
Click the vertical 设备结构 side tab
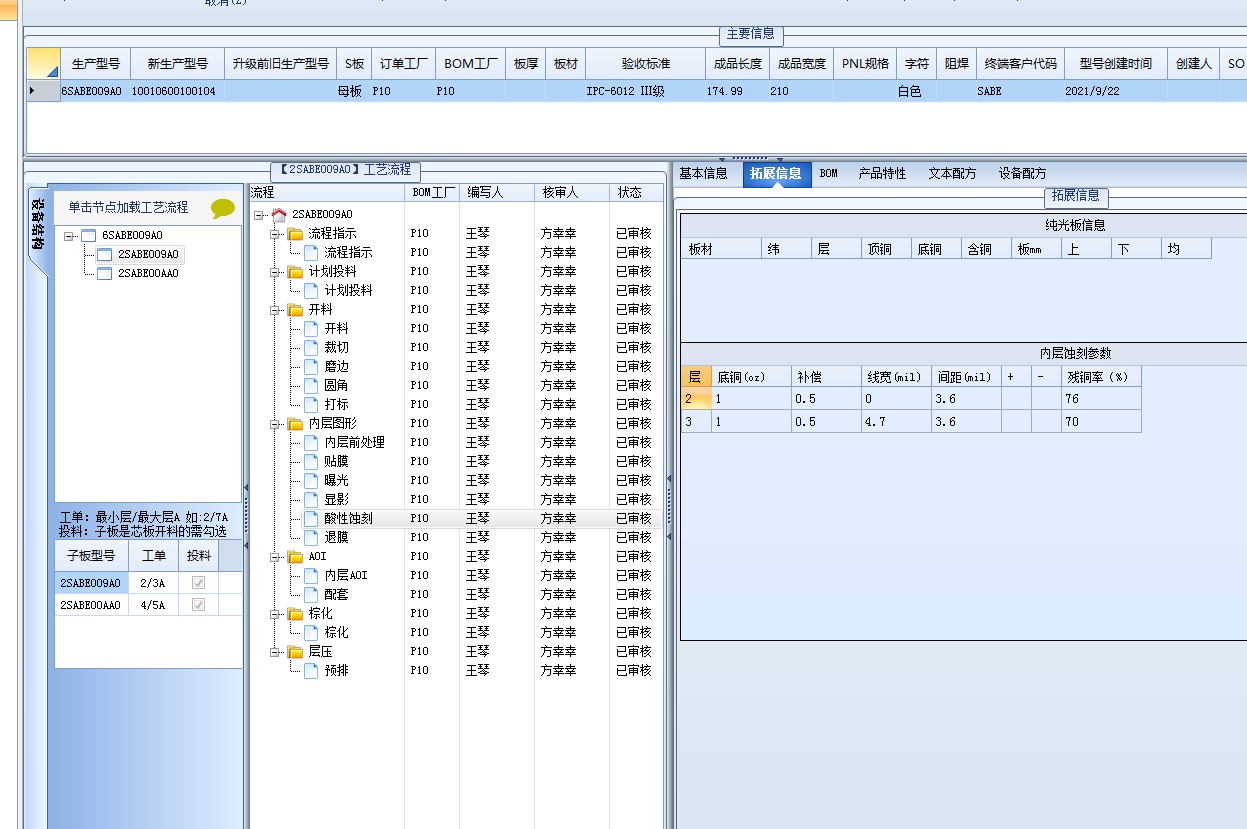coord(37,228)
